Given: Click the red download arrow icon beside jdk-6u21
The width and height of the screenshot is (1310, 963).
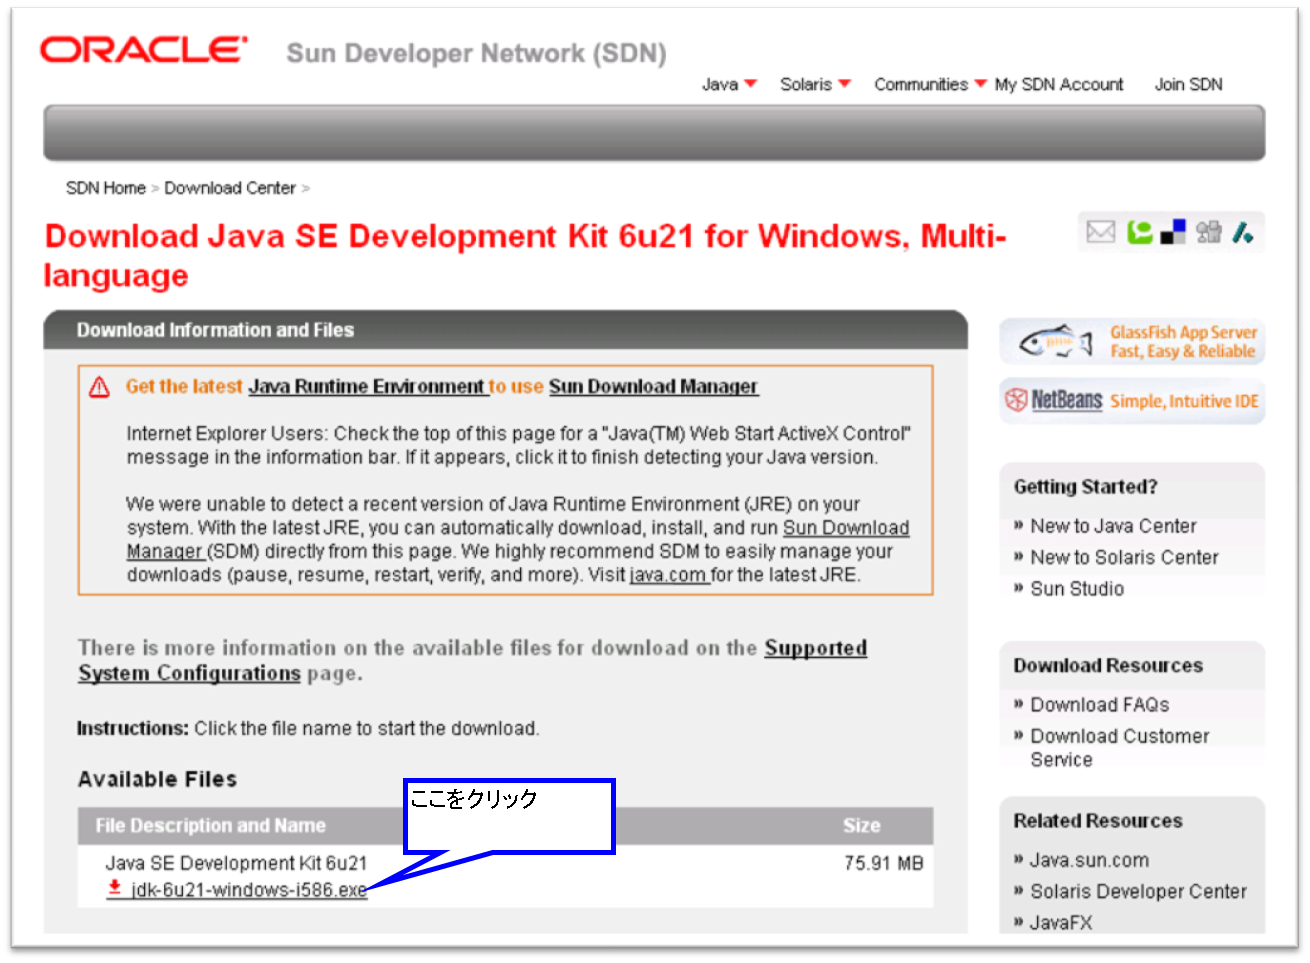Looking at the screenshot, I should point(115,888).
